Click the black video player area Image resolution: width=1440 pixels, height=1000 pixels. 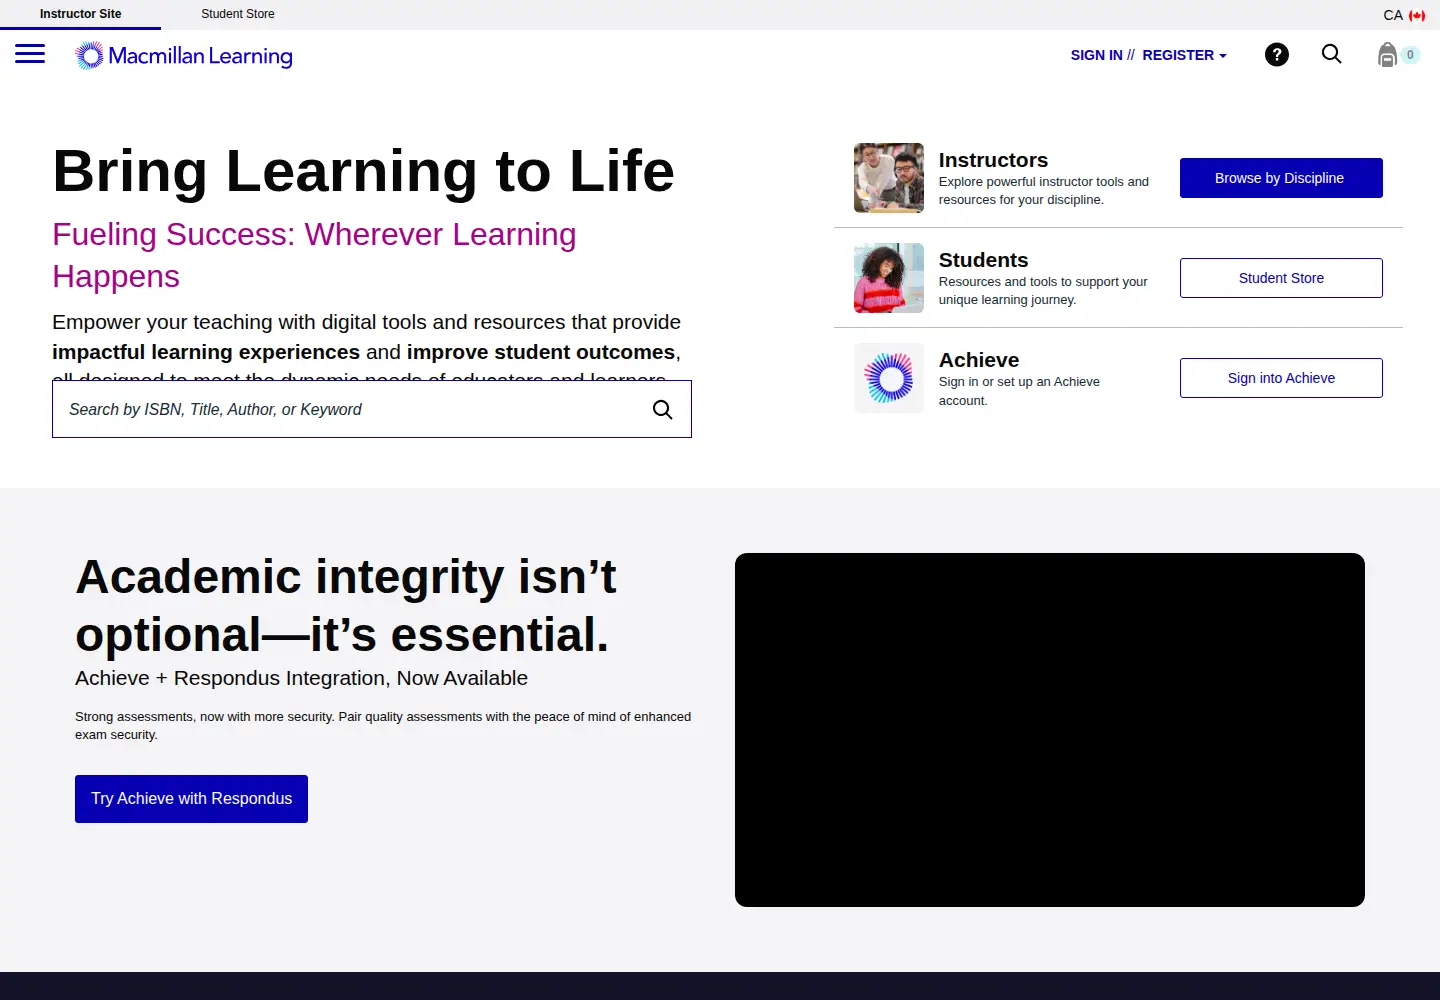coord(1050,730)
